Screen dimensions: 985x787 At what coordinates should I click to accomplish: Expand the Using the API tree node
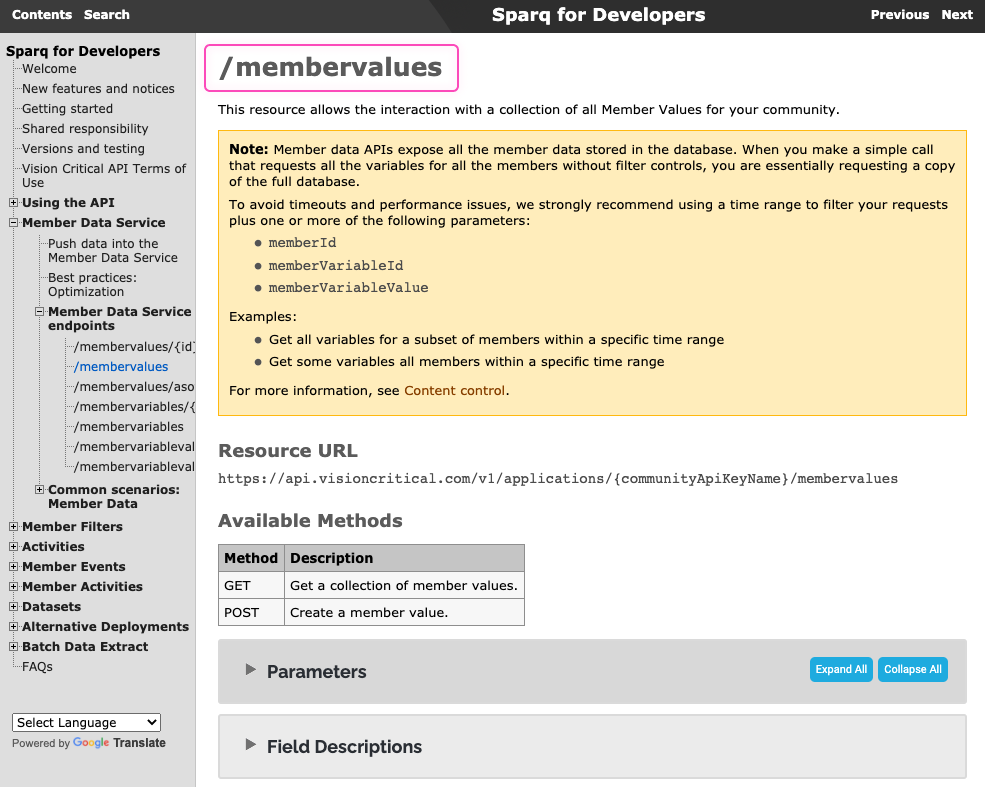(x=14, y=203)
